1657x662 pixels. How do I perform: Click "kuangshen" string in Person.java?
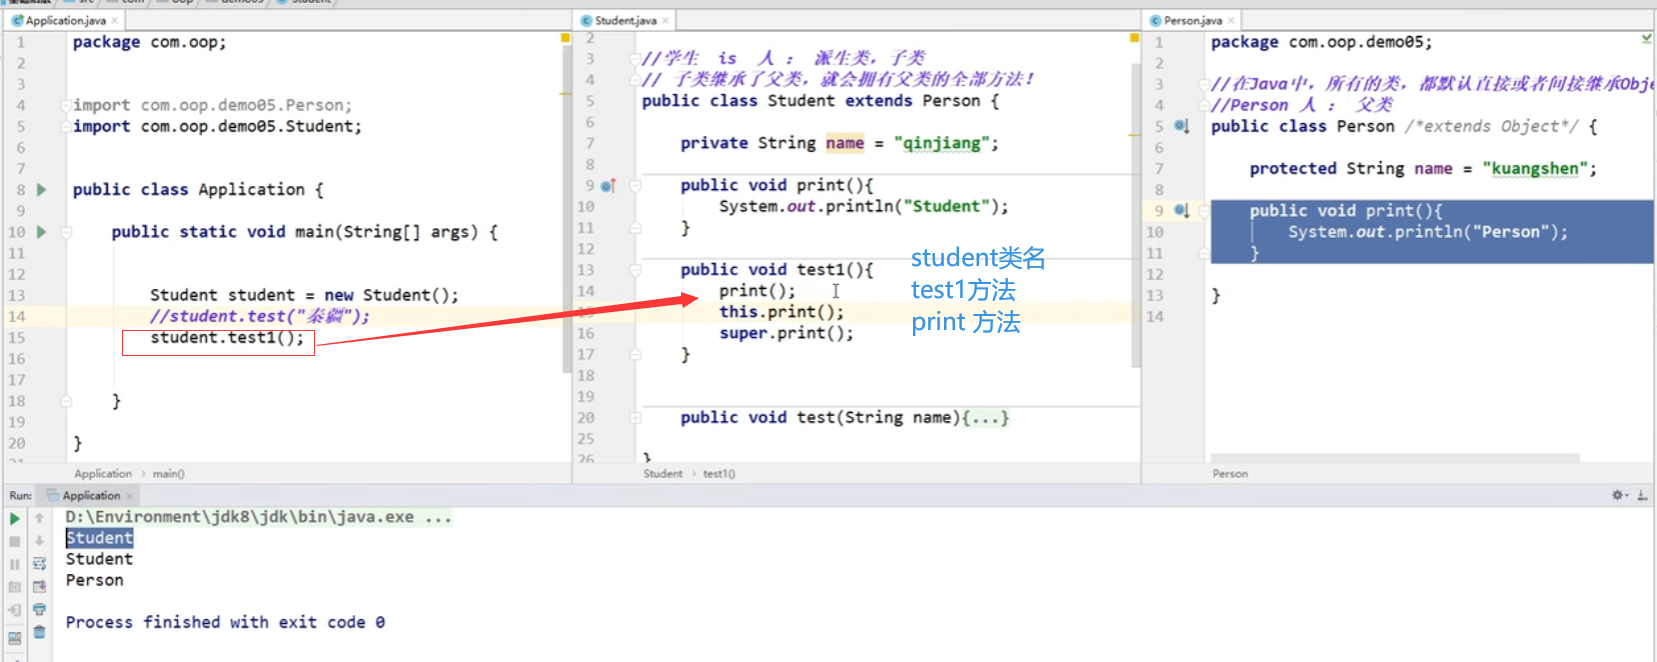(x=1535, y=168)
